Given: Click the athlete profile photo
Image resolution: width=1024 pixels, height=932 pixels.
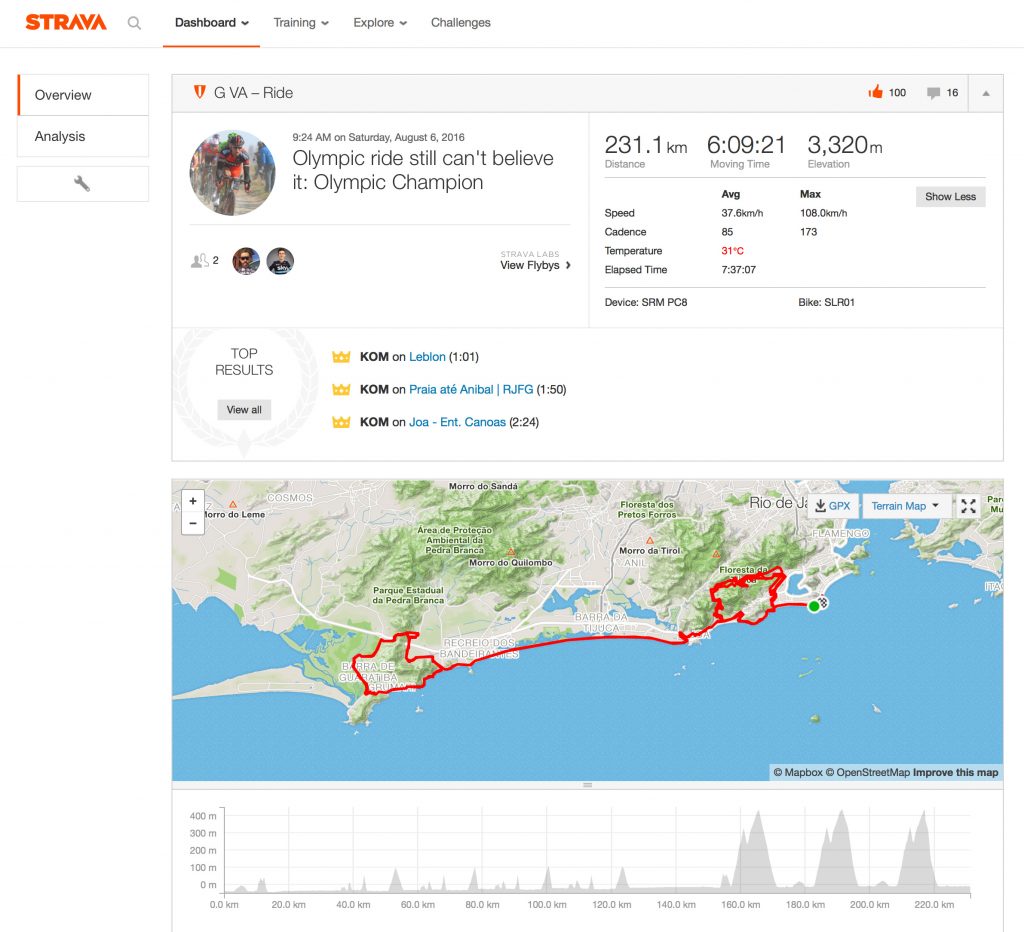Looking at the screenshot, I should click(x=232, y=173).
